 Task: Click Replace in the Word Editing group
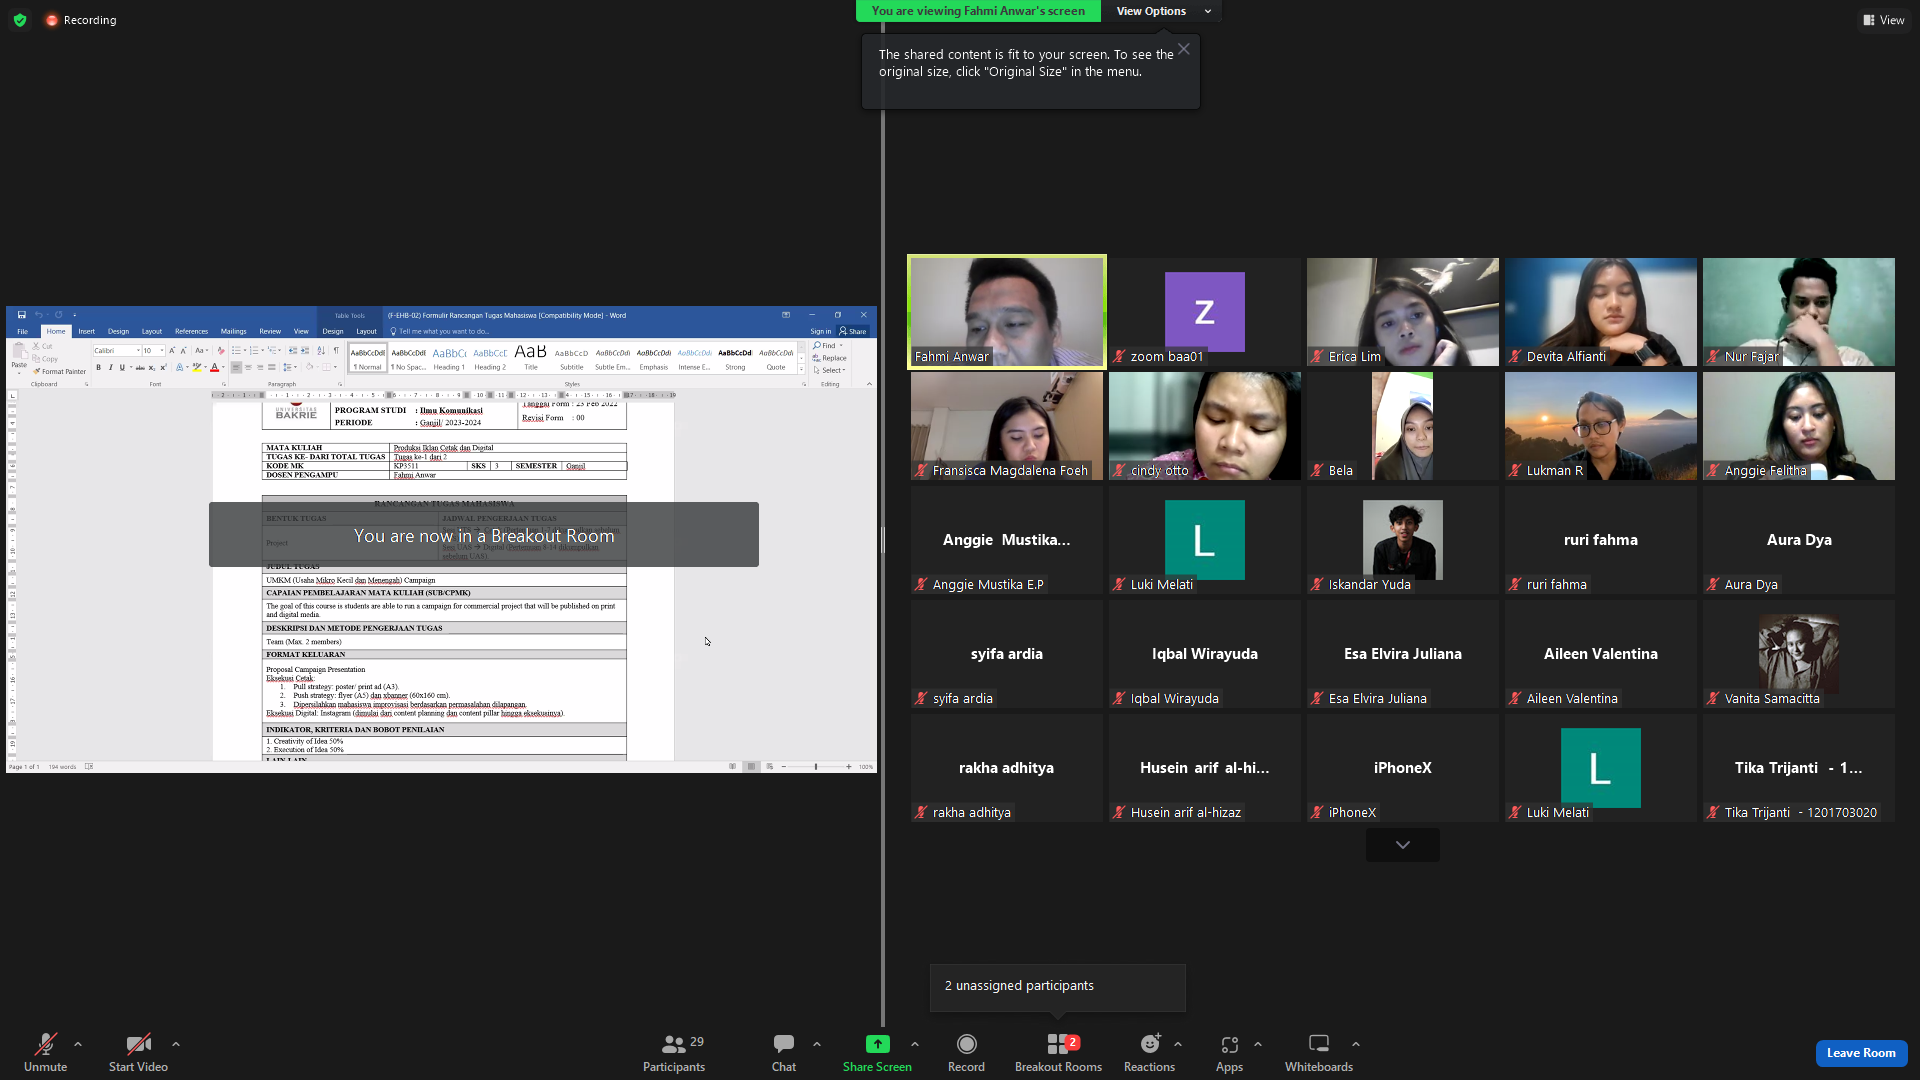click(831, 358)
